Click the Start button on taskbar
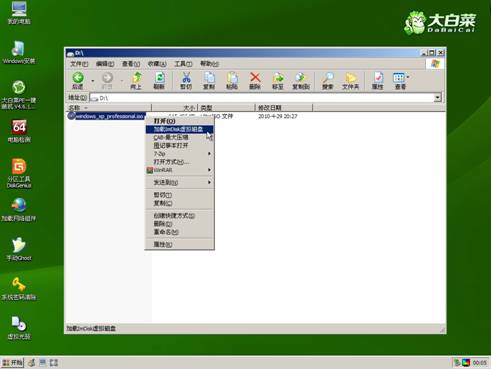 [x=13, y=363]
